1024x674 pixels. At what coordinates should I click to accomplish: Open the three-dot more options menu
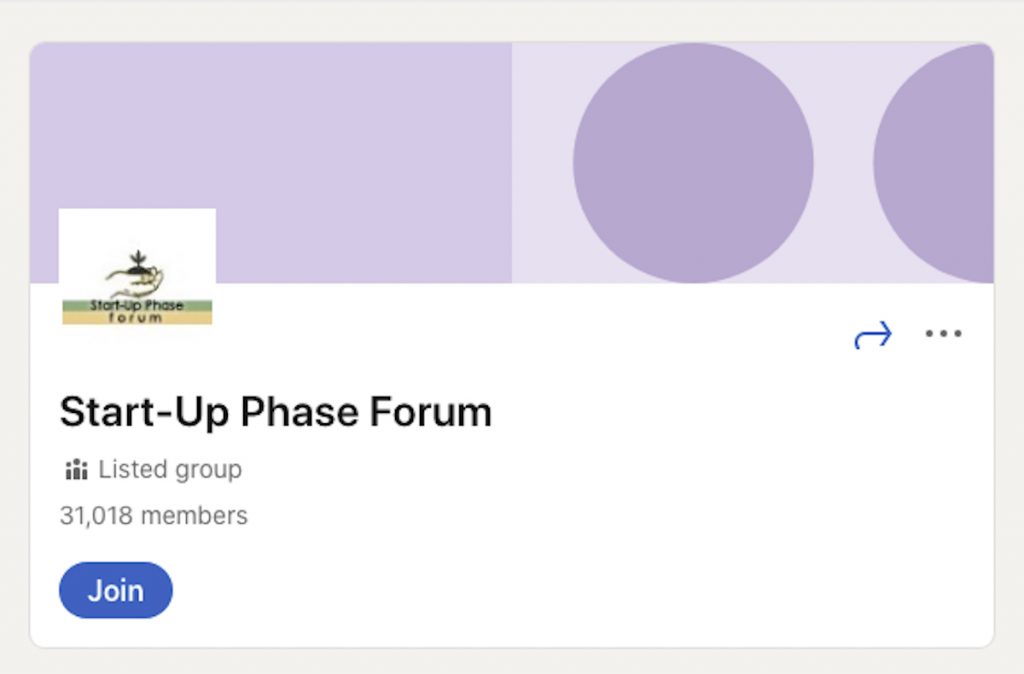[943, 334]
